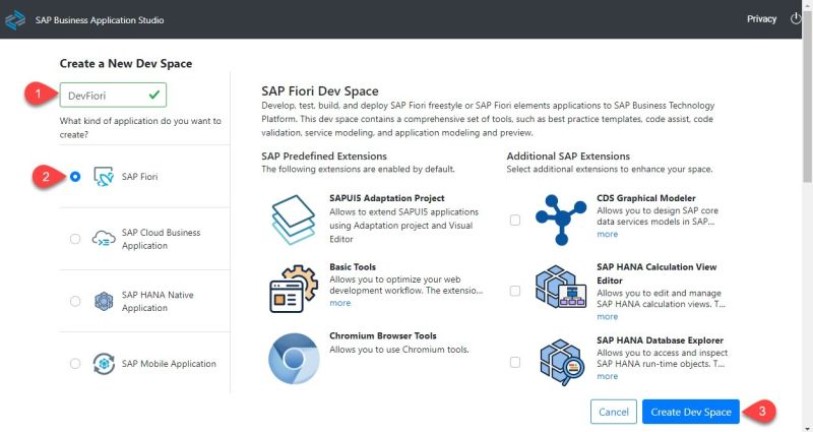Screen dimensions: 813x432
Task: Click the CDS Graphical Modeler icon
Action: (x=561, y=220)
